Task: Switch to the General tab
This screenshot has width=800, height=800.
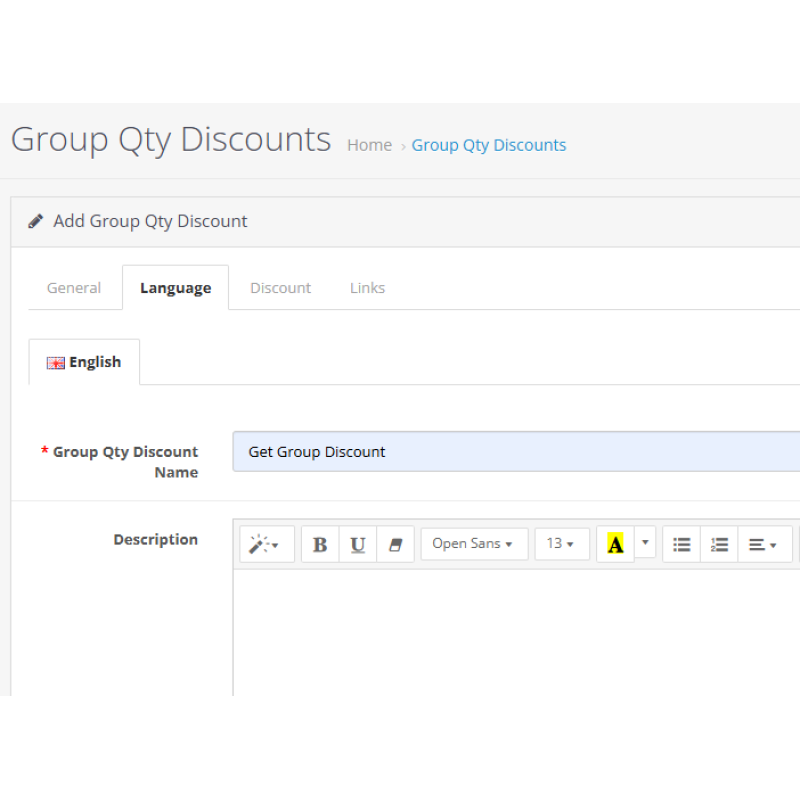Action: [x=74, y=288]
